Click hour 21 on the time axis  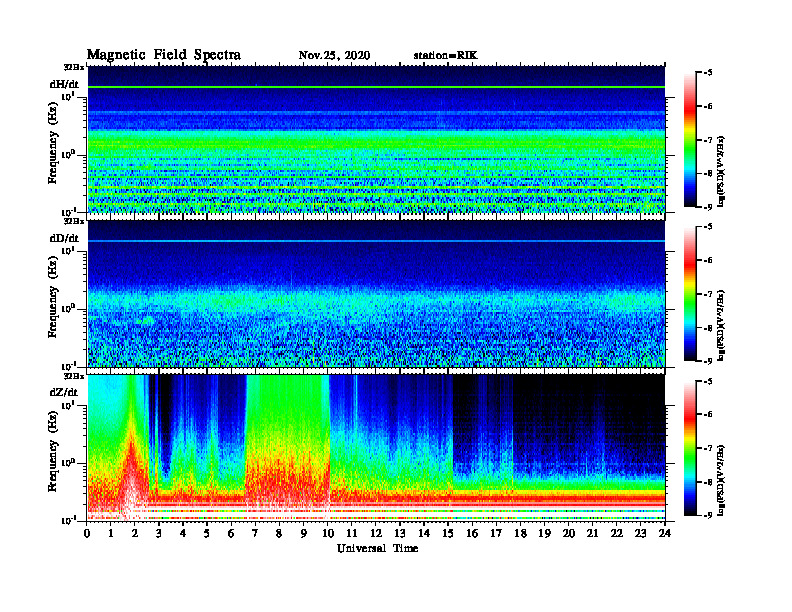pyautogui.click(x=592, y=533)
